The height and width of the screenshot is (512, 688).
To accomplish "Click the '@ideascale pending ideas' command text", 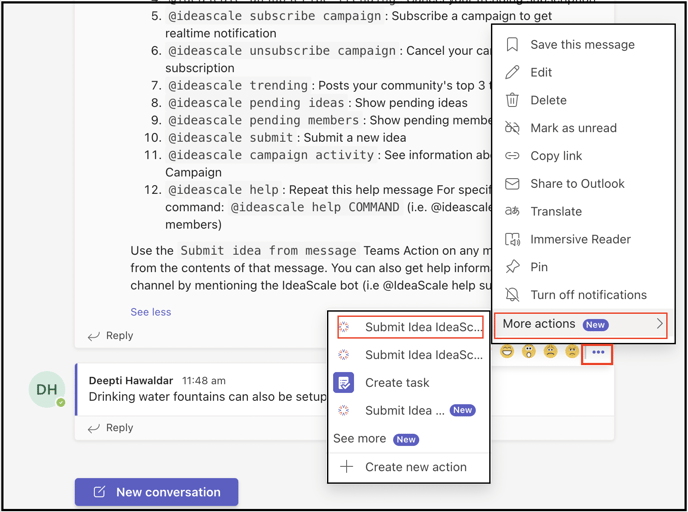I will click(256, 103).
